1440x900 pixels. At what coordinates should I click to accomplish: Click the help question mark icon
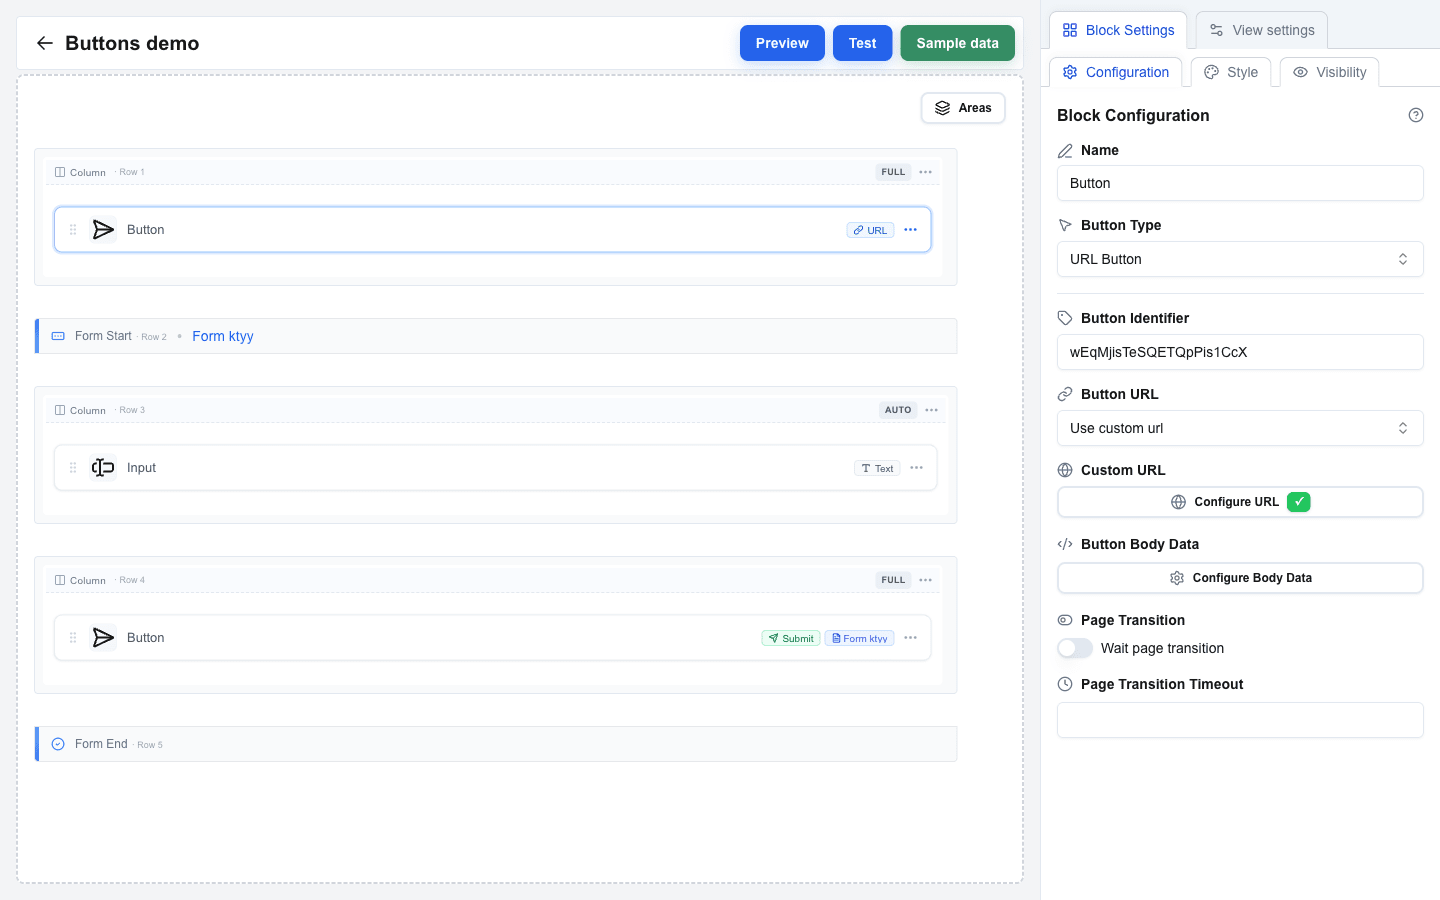click(1415, 115)
